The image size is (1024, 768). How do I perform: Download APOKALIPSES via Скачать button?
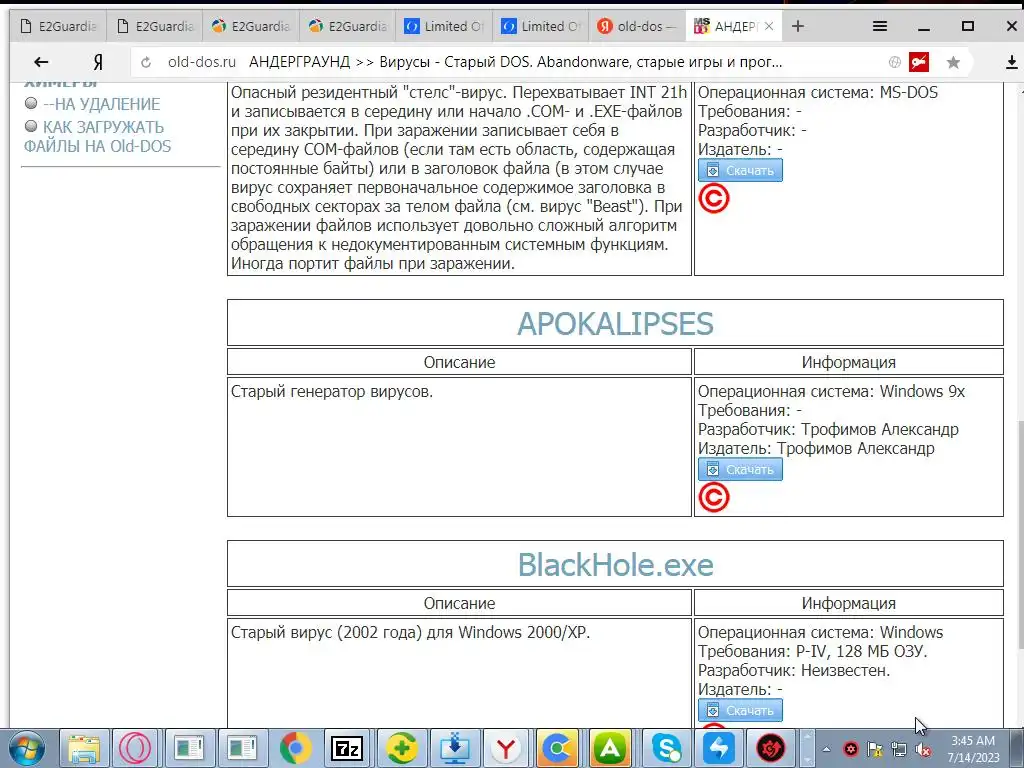coord(741,470)
